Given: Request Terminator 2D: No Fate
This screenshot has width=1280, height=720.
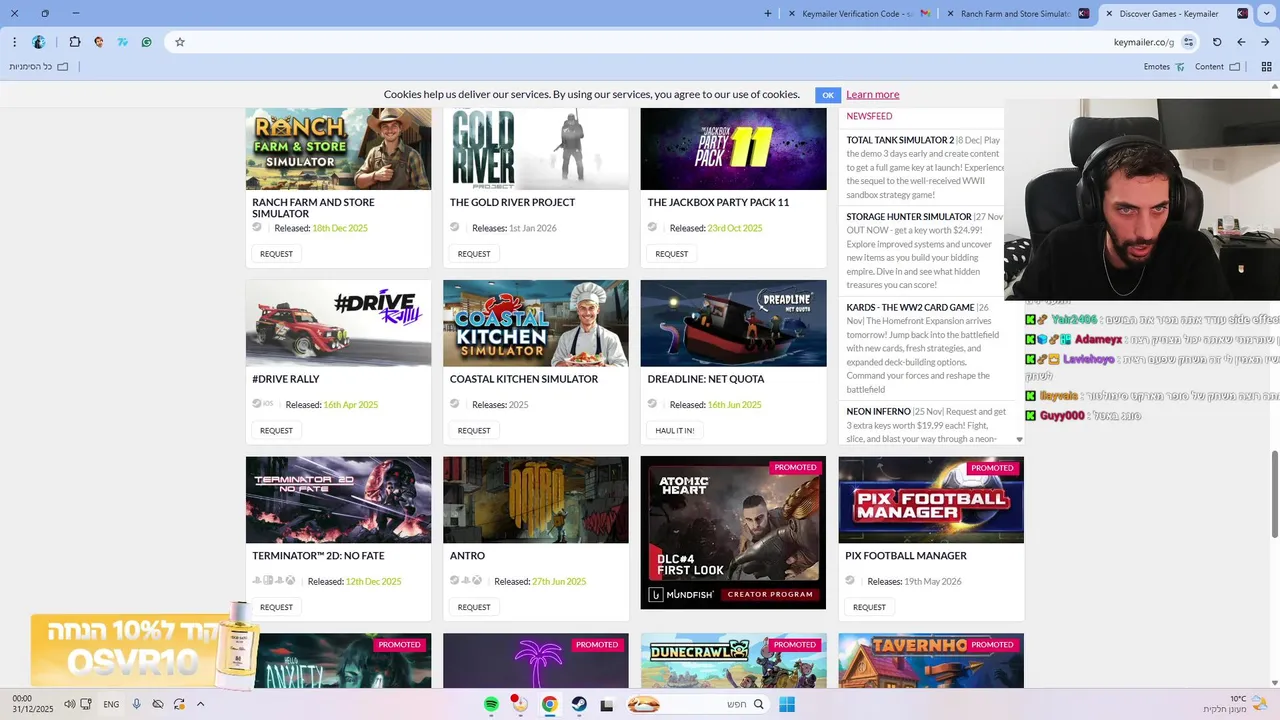Looking at the screenshot, I should [x=276, y=607].
